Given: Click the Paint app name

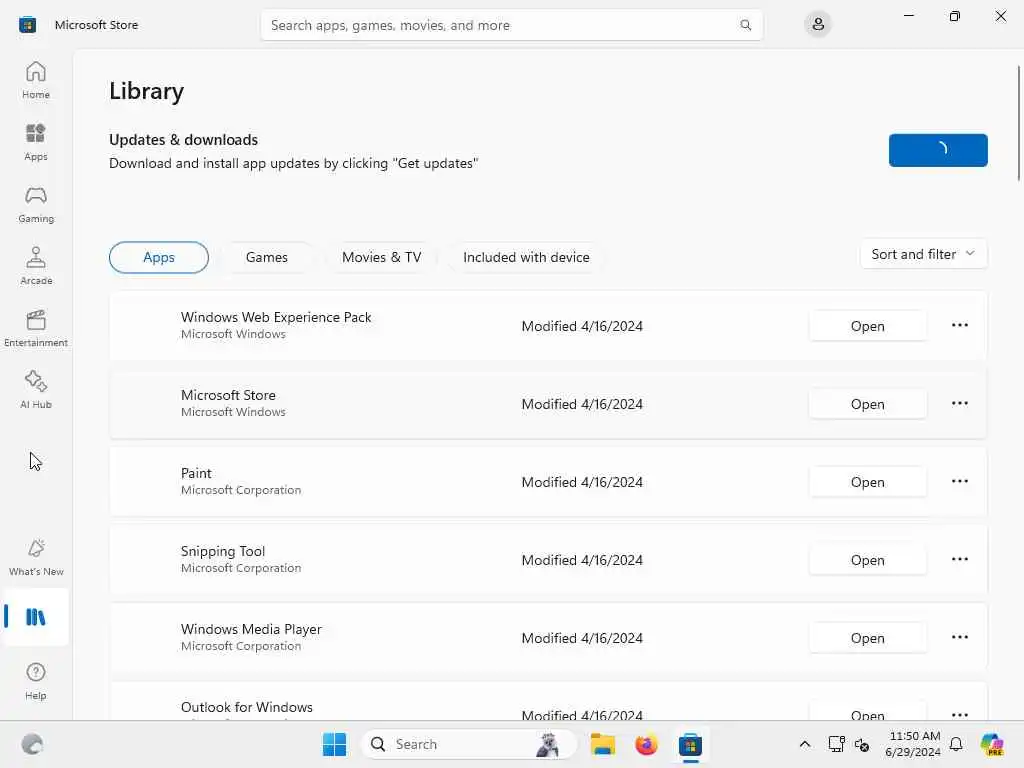Looking at the screenshot, I should click(196, 473).
